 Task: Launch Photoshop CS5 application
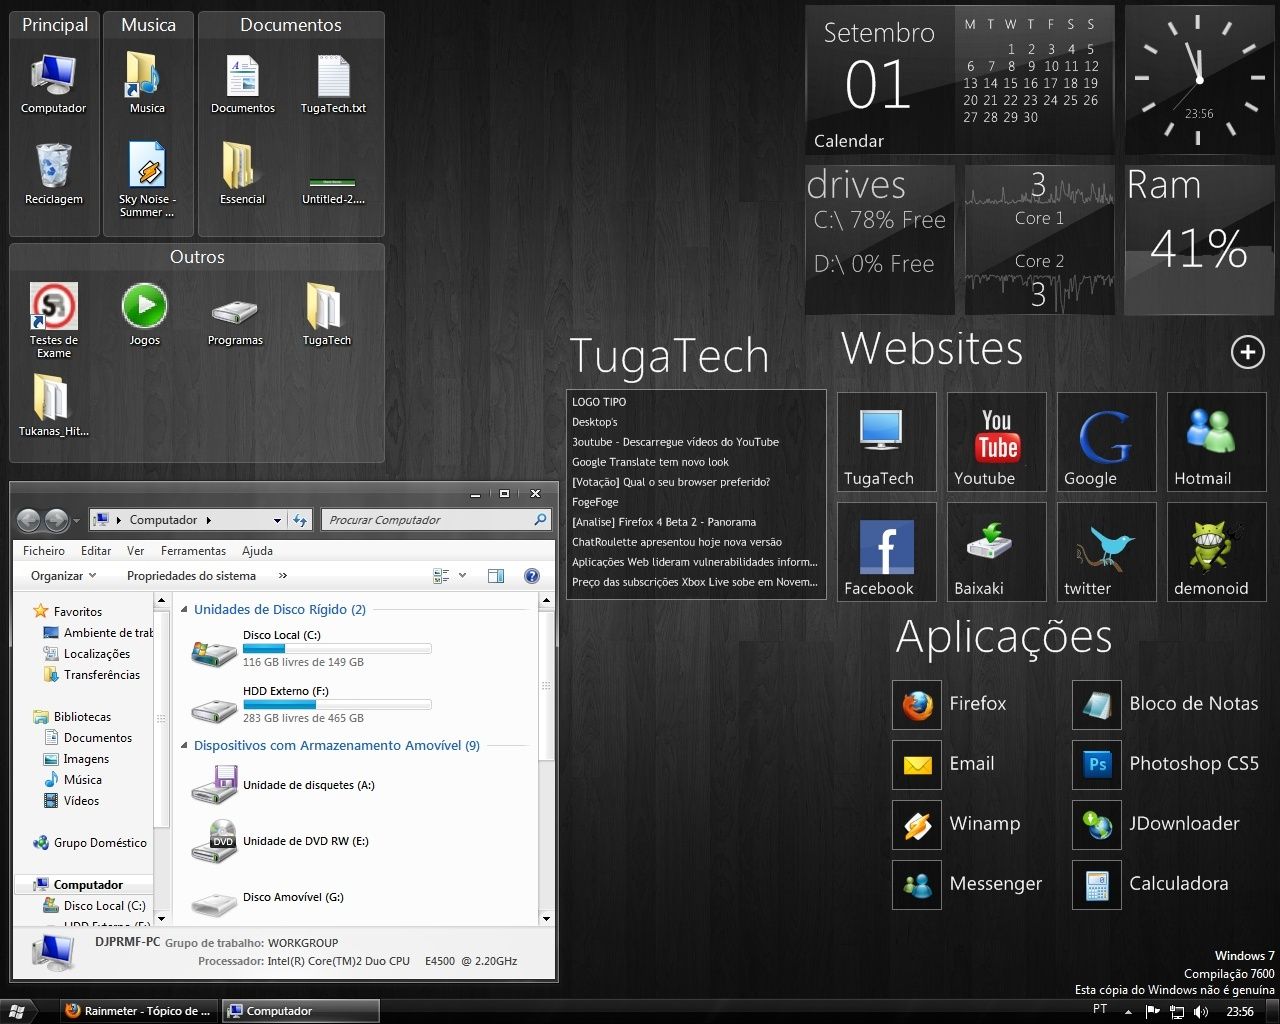1166,764
